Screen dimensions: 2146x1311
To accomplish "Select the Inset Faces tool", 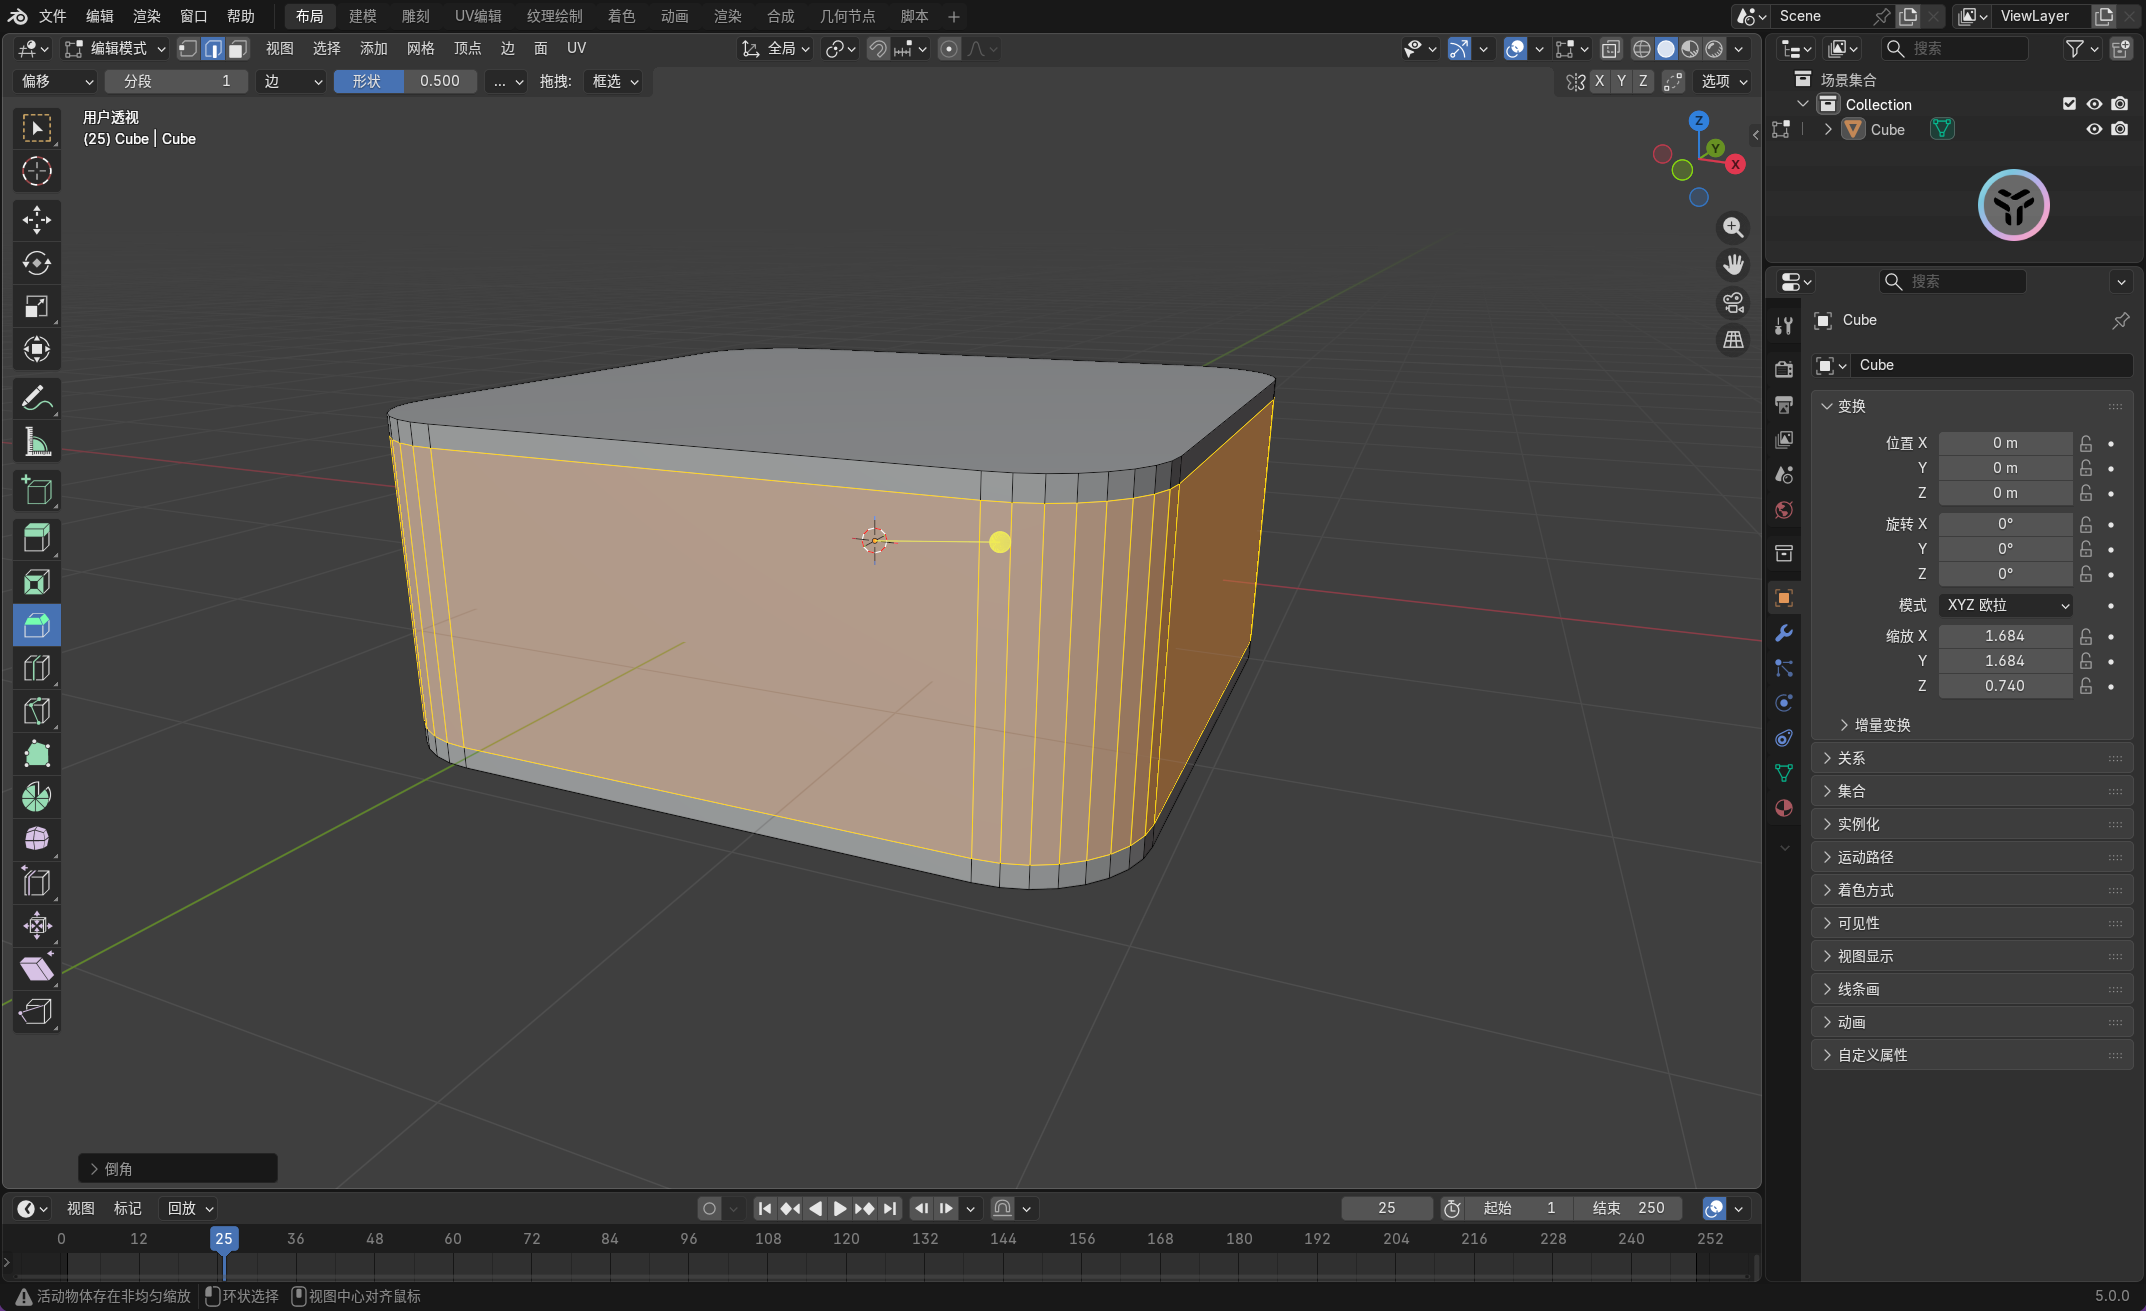I will [37, 582].
